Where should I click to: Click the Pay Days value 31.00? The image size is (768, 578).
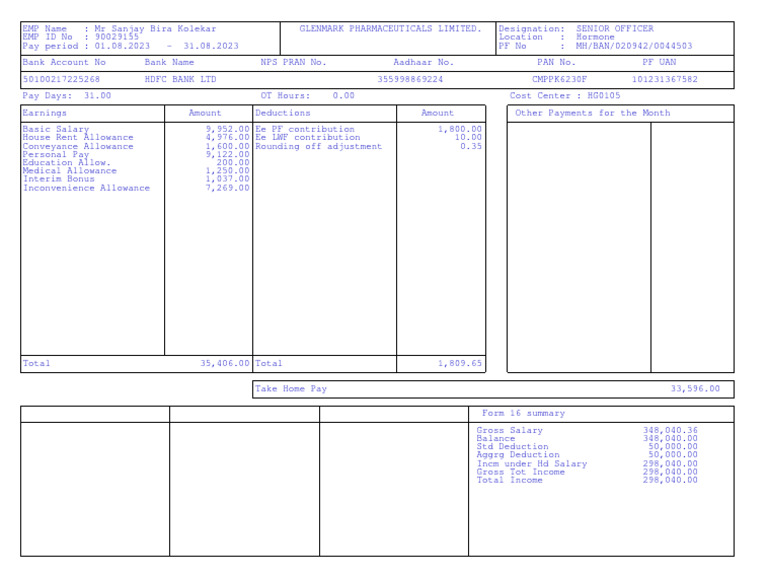coord(97,96)
